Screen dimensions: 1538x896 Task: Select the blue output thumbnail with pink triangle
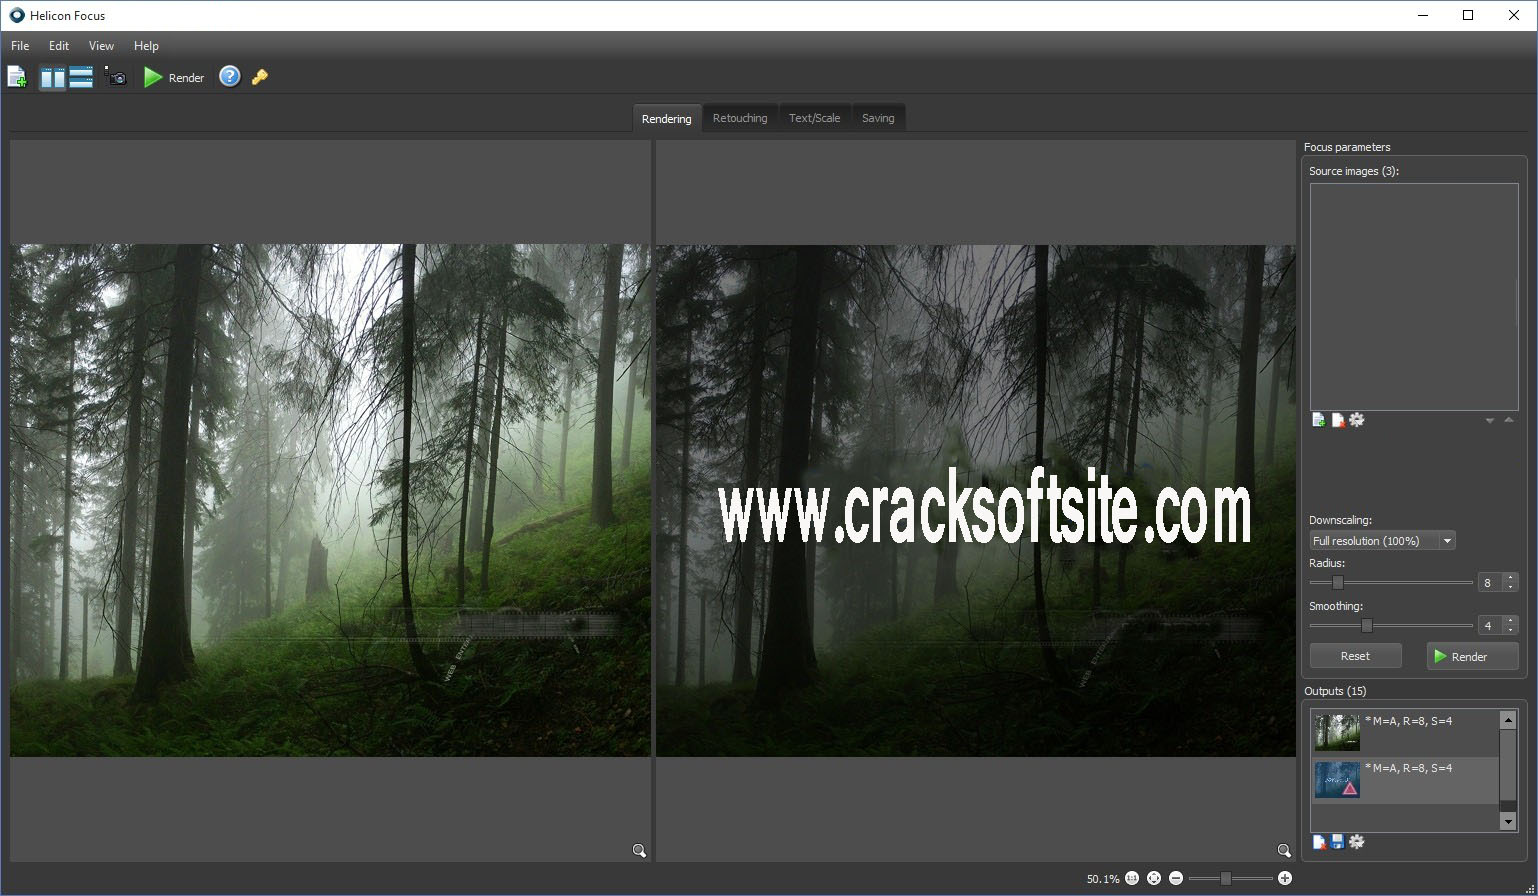[x=1337, y=780]
